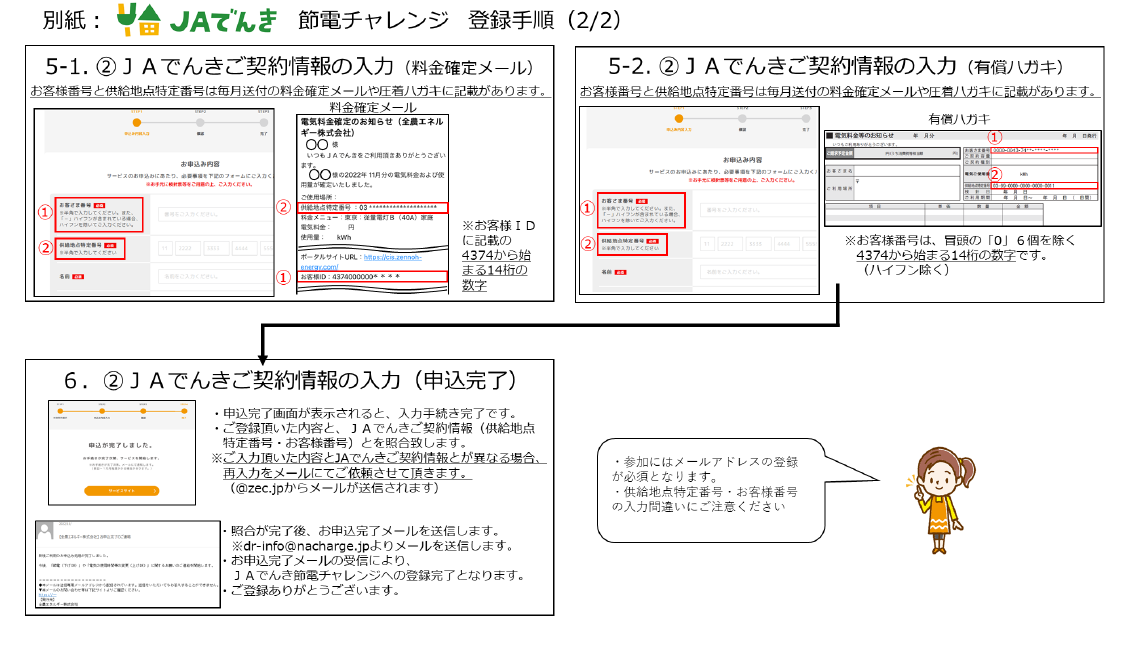
Task: Click the 有償ハガキ postcard sample image
Action: 961,178
